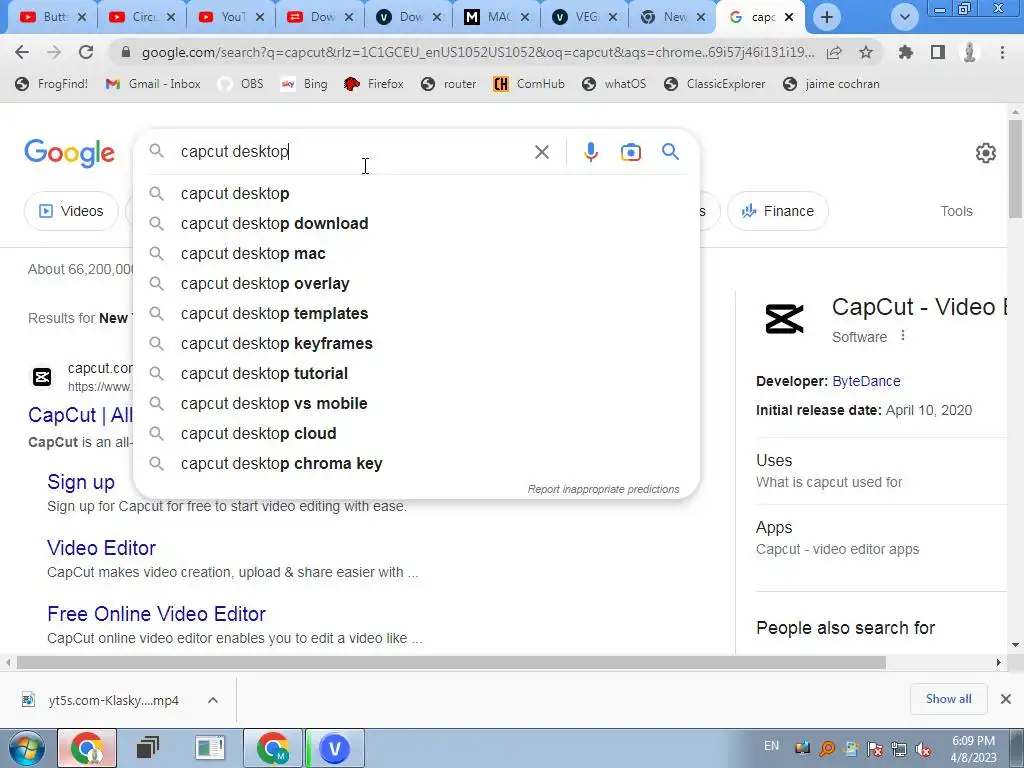Open the blue V app in taskbar
1024x768 pixels.
[x=335, y=748]
